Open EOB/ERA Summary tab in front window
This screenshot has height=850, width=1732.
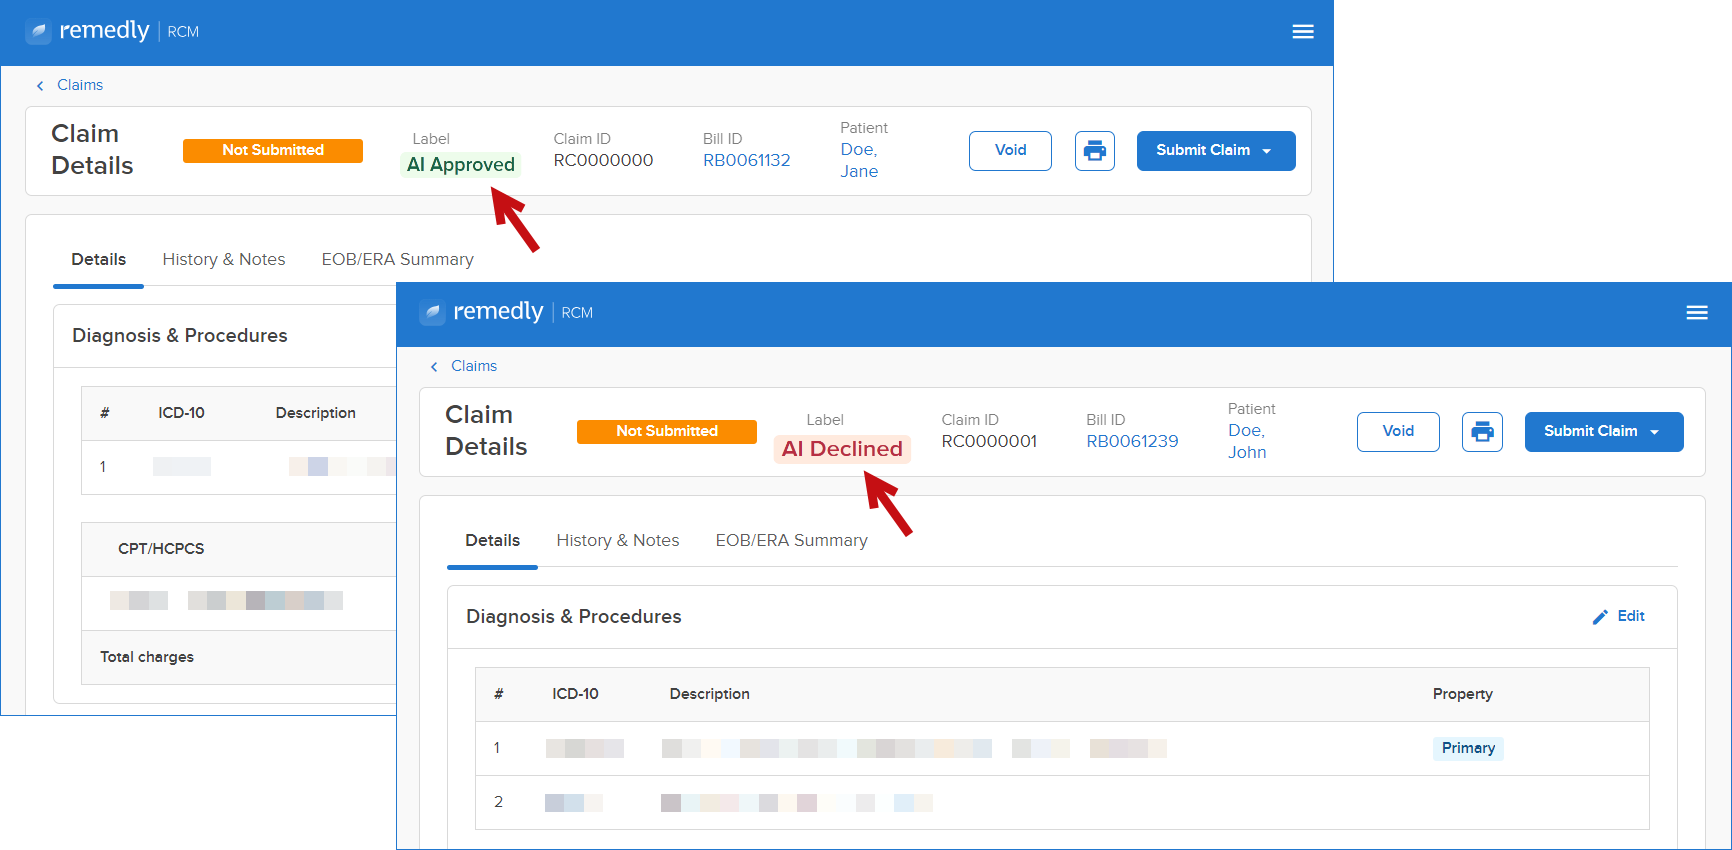click(791, 541)
